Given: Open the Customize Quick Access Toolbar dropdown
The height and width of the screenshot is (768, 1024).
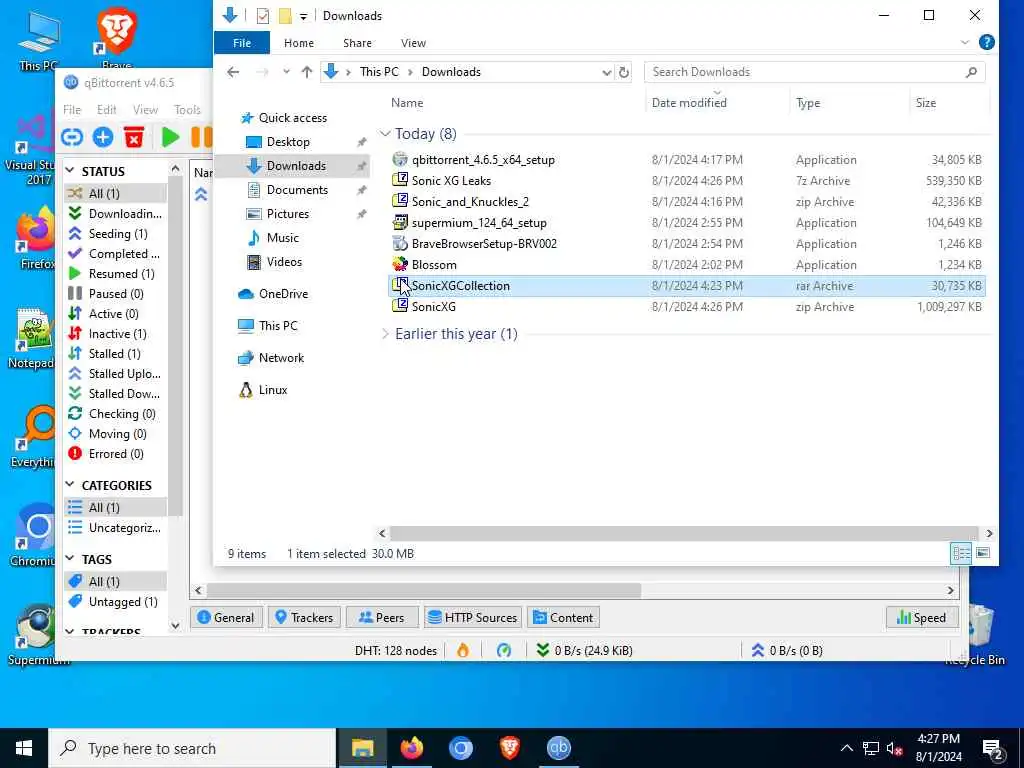Looking at the screenshot, I should click(x=303, y=16).
